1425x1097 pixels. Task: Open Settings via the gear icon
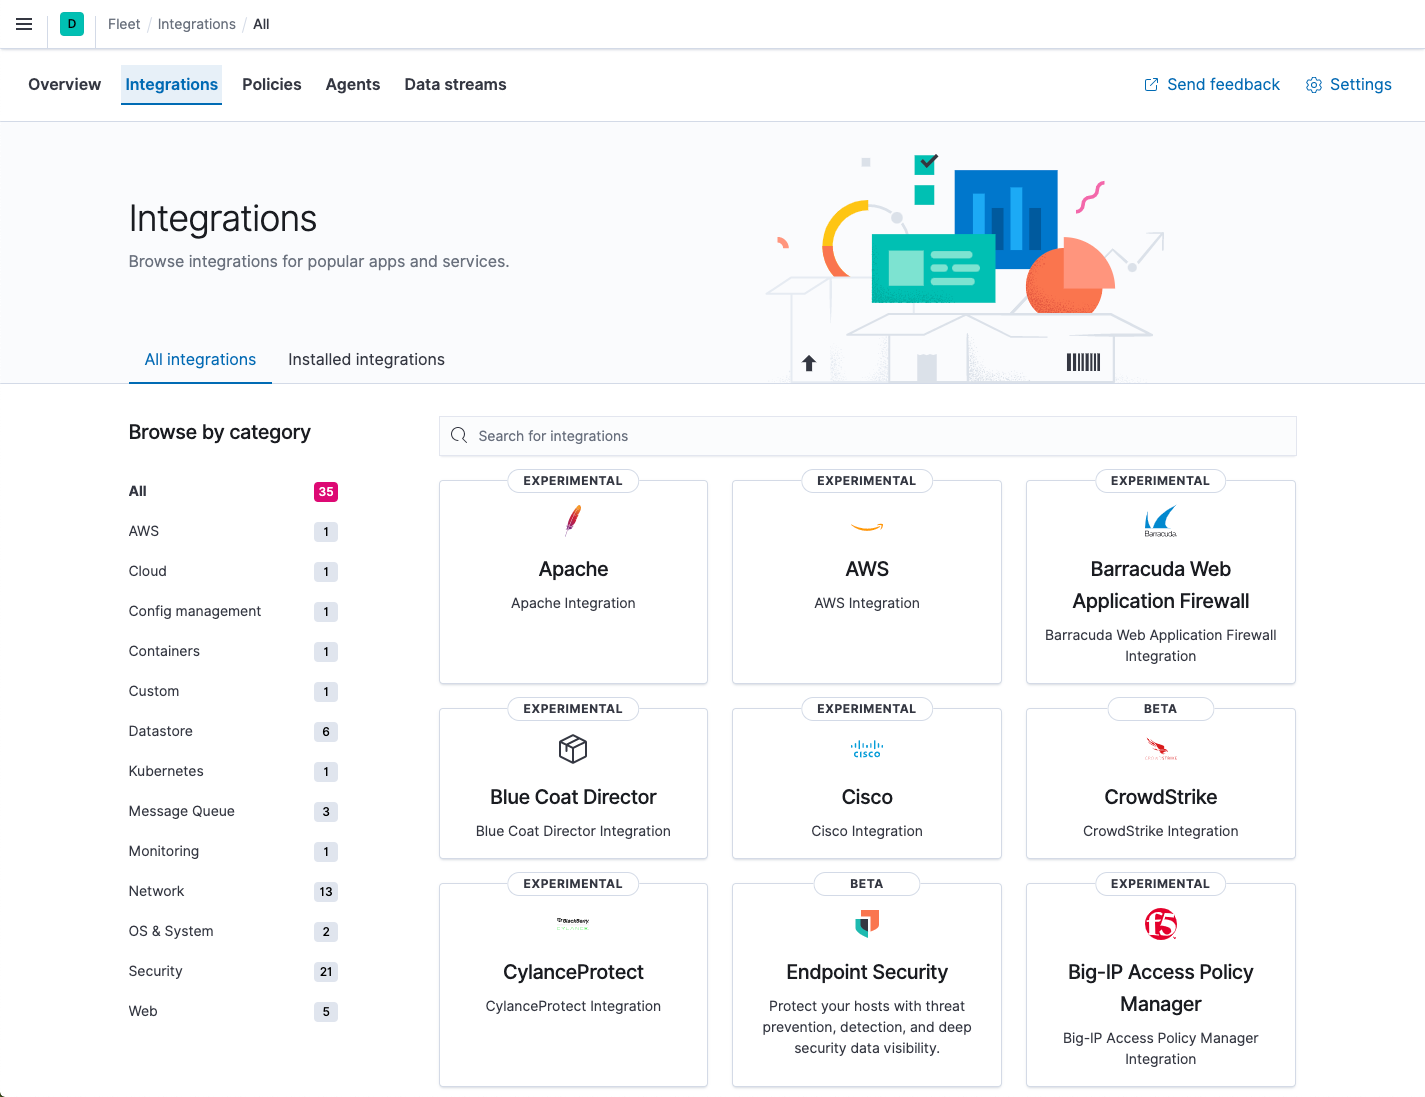[x=1348, y=84]
